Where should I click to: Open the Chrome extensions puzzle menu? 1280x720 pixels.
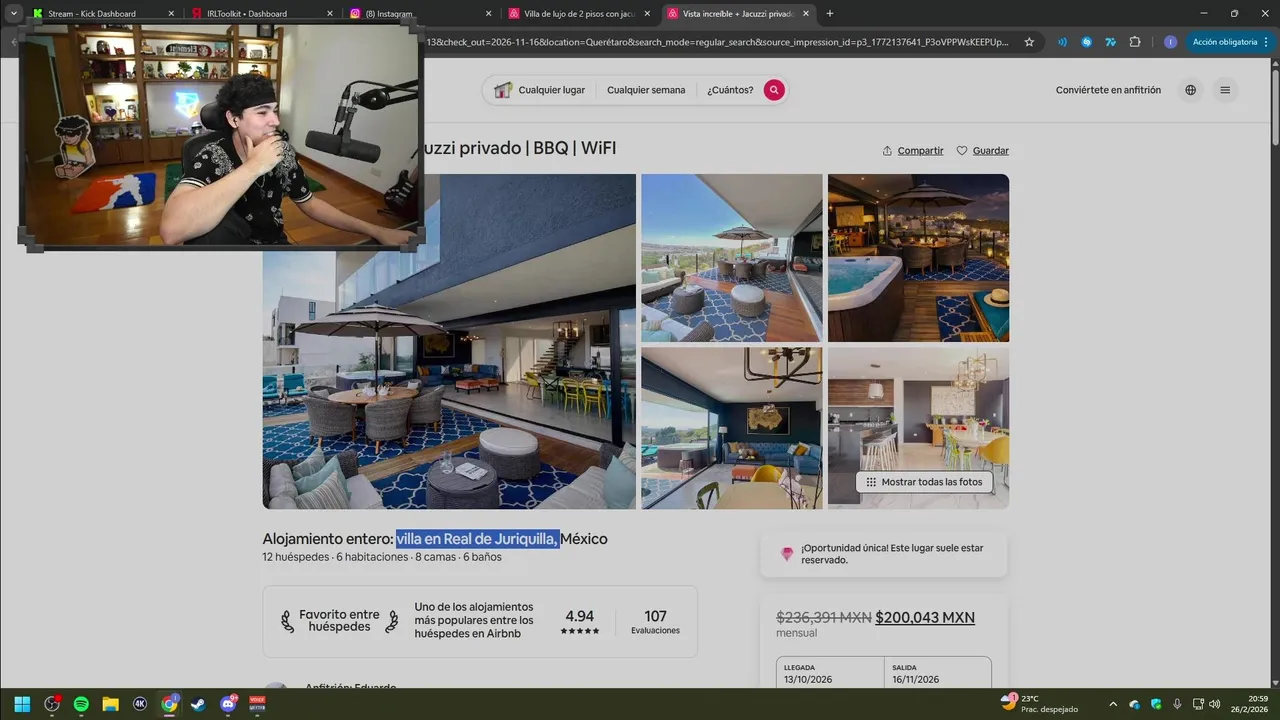pos(1135,42)
